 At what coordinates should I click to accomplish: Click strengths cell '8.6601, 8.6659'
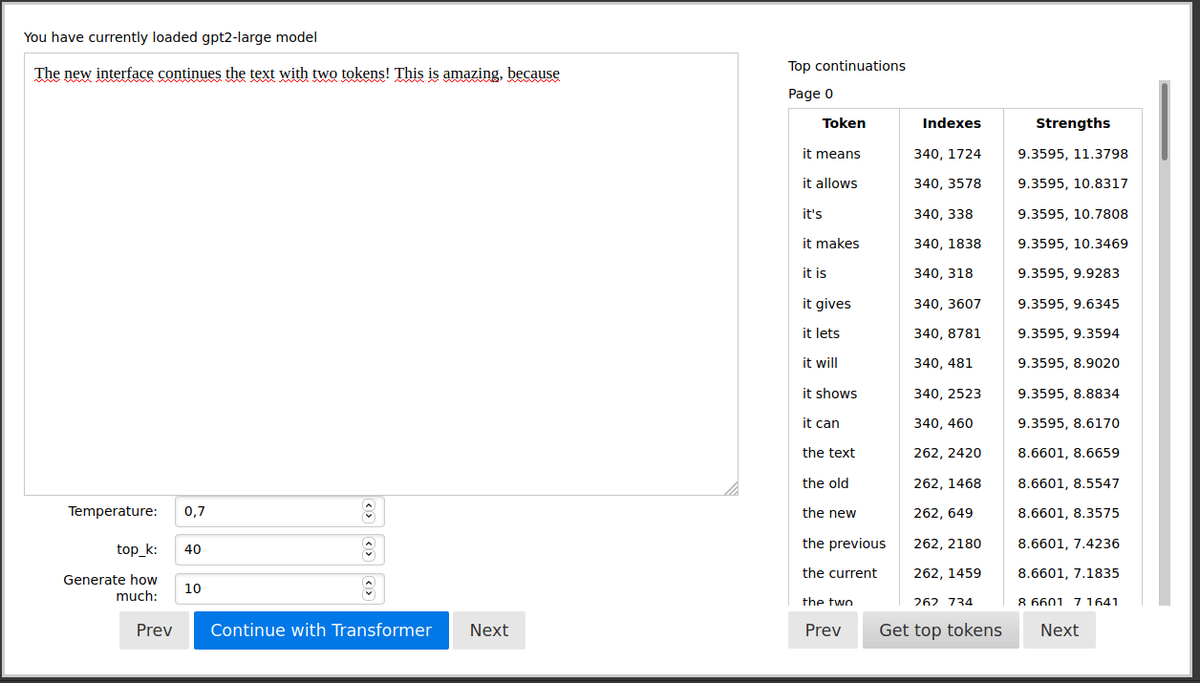[x=1073, y=453]
